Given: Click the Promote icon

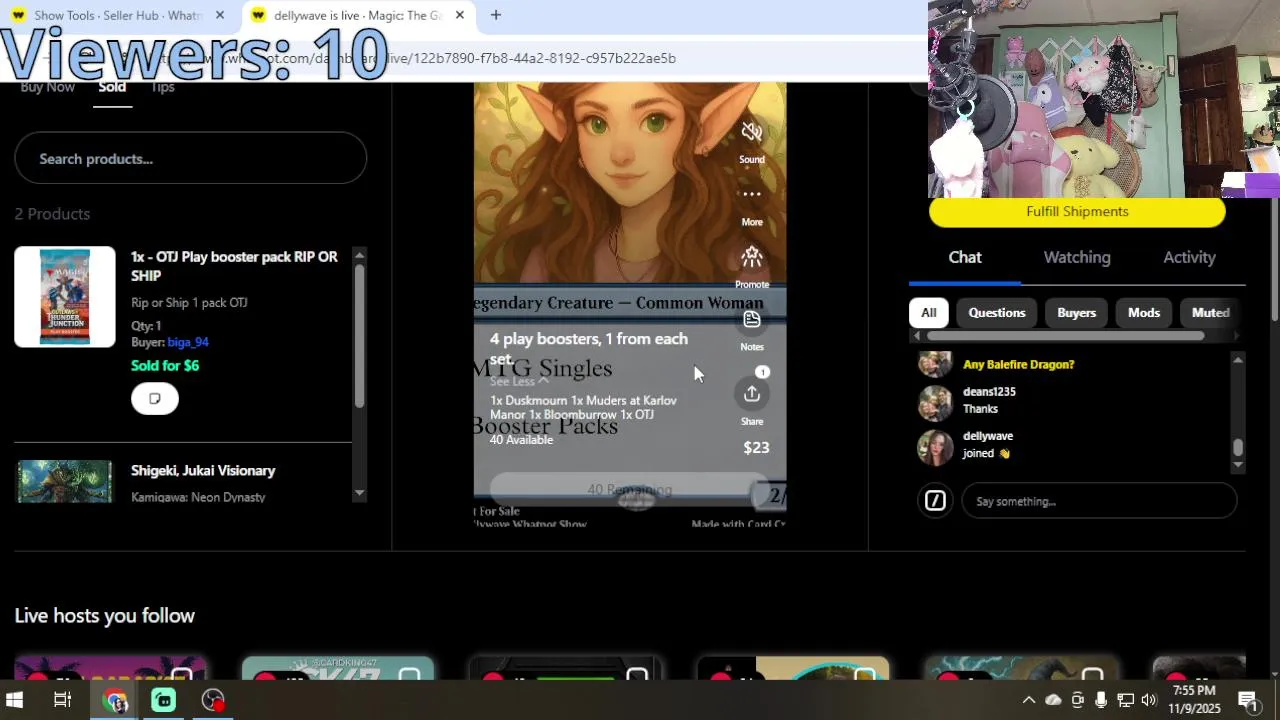Looking at the screenshot, I should tap(752, 257).
